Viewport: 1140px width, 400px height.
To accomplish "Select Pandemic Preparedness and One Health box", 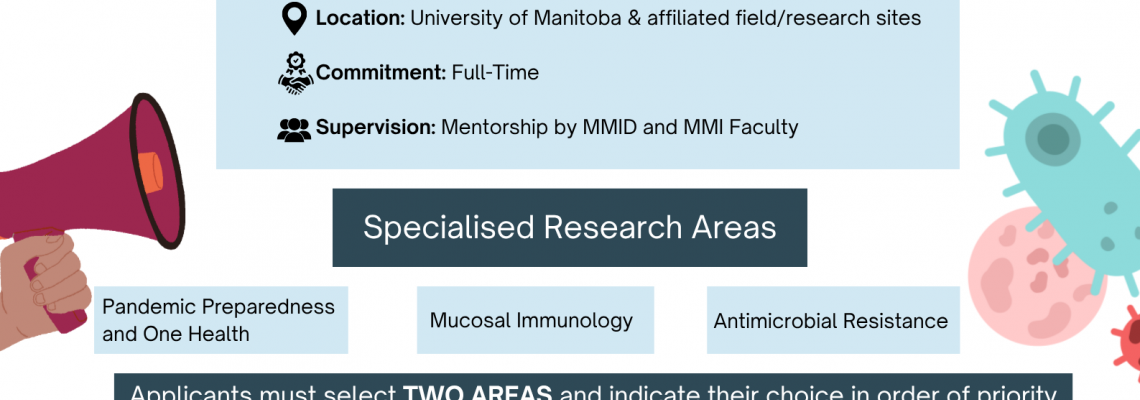I will click(x=221, y=320).
